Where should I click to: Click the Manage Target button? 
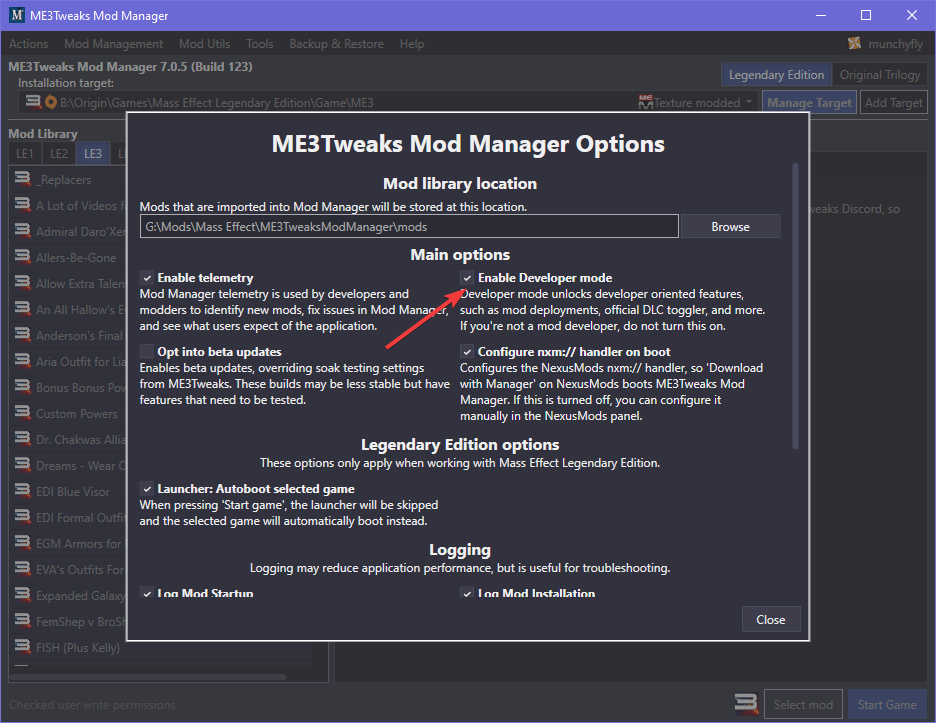tap(809, 103)
